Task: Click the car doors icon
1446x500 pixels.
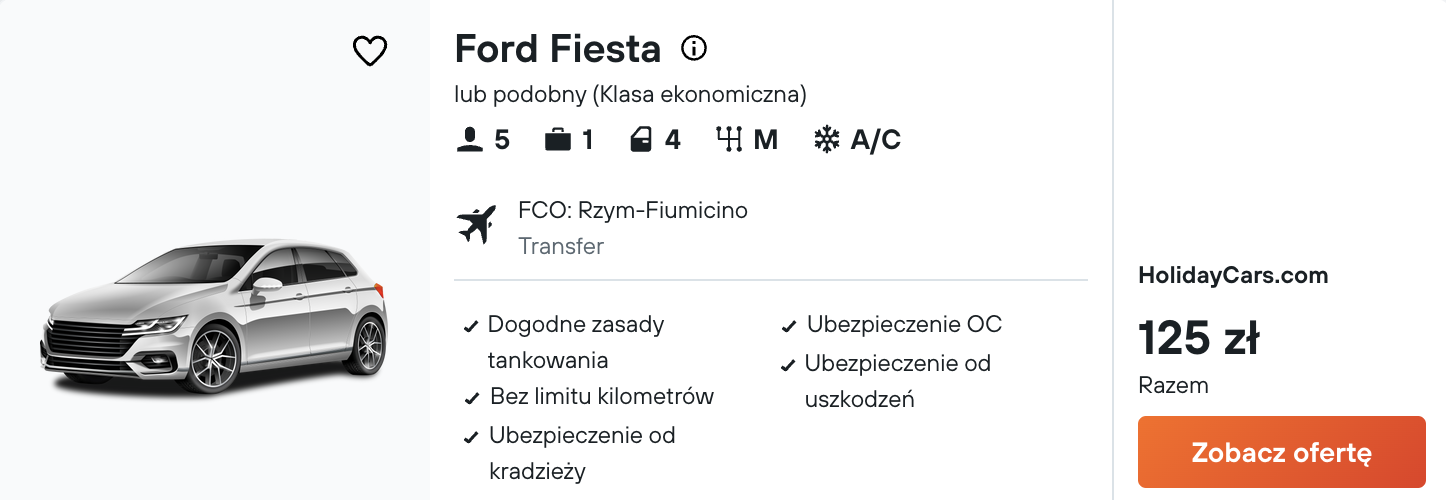Action: [x=641, y=140]
